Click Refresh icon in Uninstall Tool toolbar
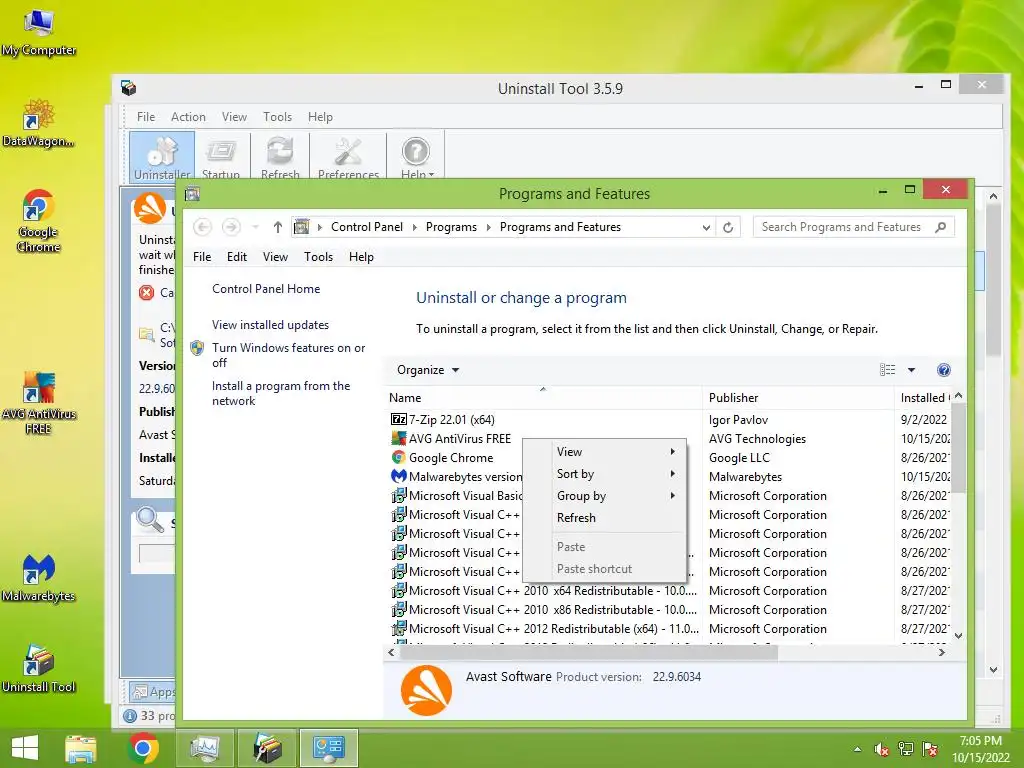 [x=280, y=157]
